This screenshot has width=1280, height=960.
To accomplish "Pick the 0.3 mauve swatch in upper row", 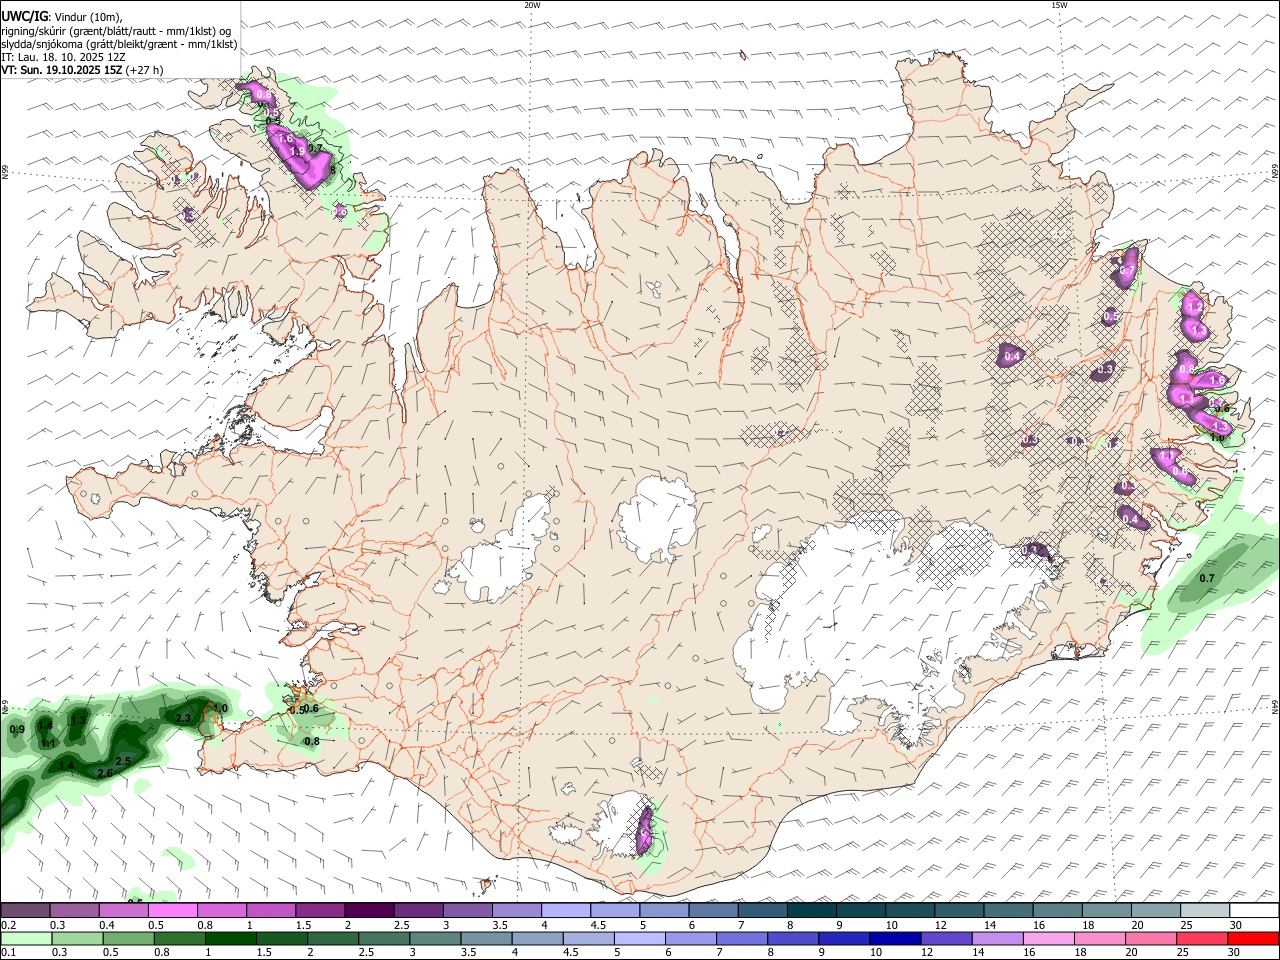I will (74, 910).
